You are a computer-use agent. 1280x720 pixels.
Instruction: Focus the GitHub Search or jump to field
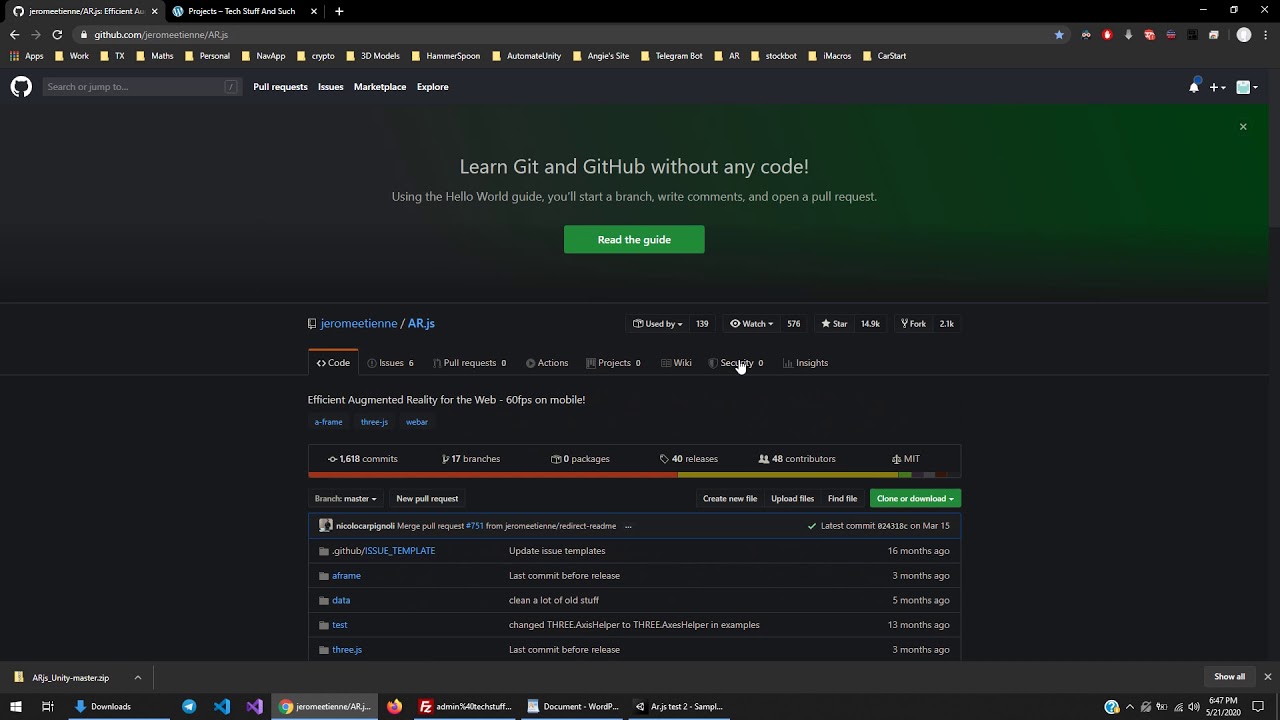point(141,87)
